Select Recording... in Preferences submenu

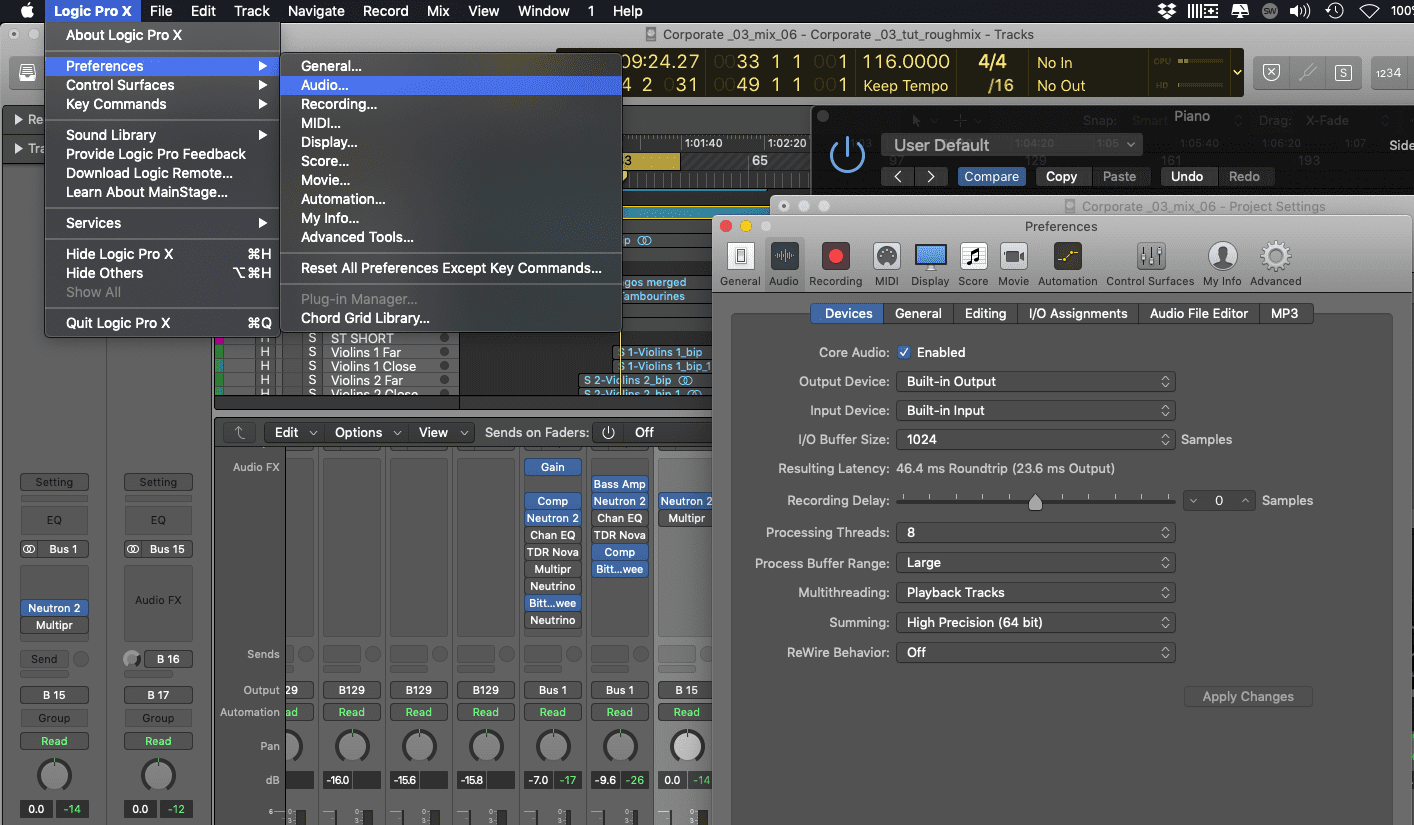click(x=451, y=104)
